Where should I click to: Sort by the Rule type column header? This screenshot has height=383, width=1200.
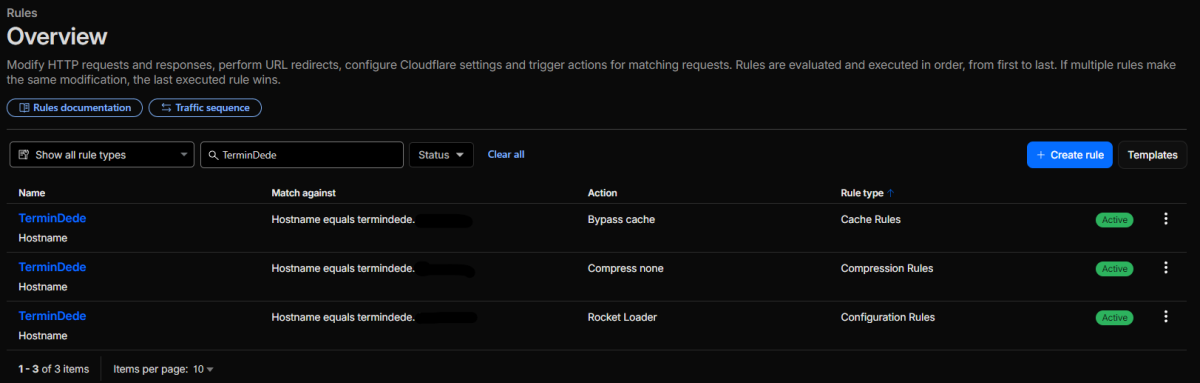(x=862, y=192)
